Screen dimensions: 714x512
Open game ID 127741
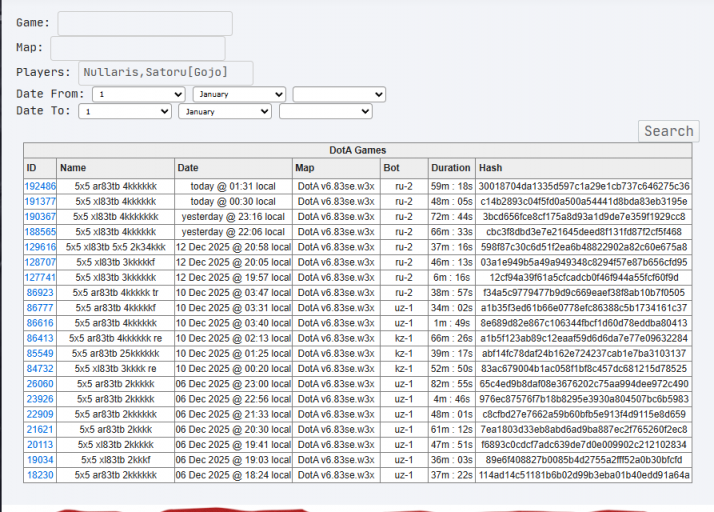(40, 277)
